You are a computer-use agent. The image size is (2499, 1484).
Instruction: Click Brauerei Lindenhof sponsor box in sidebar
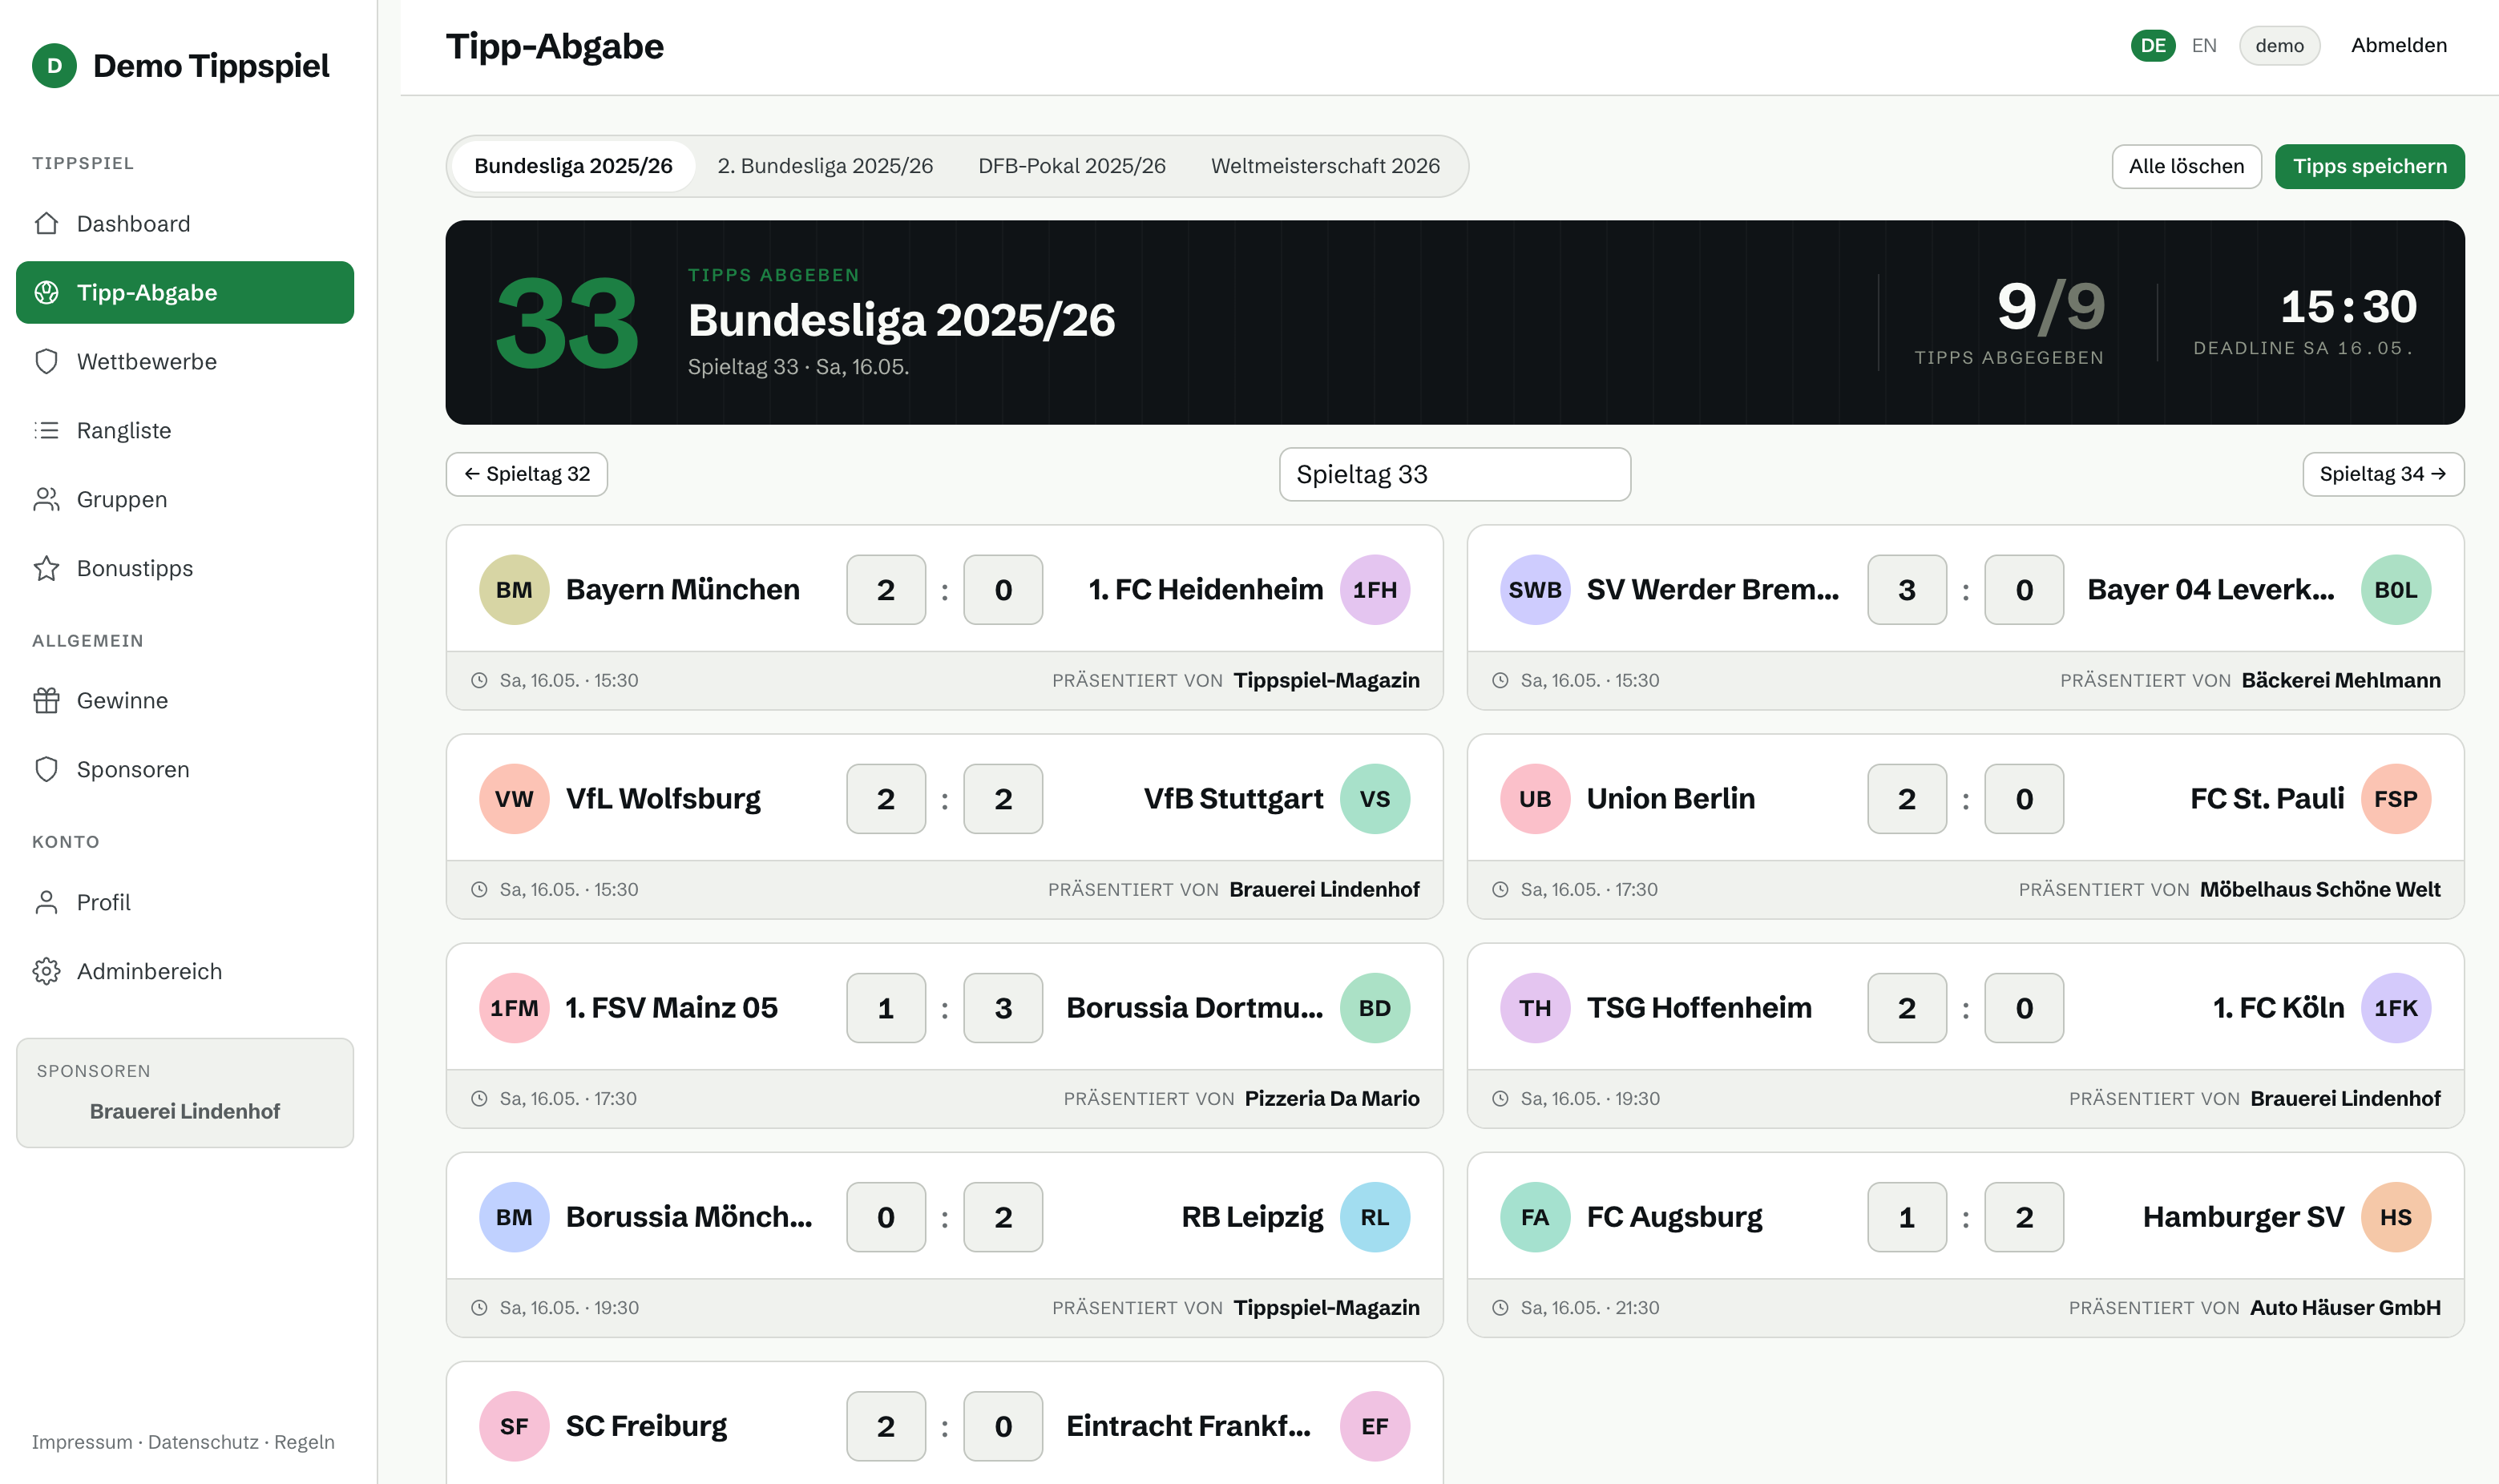[185, 1093]
